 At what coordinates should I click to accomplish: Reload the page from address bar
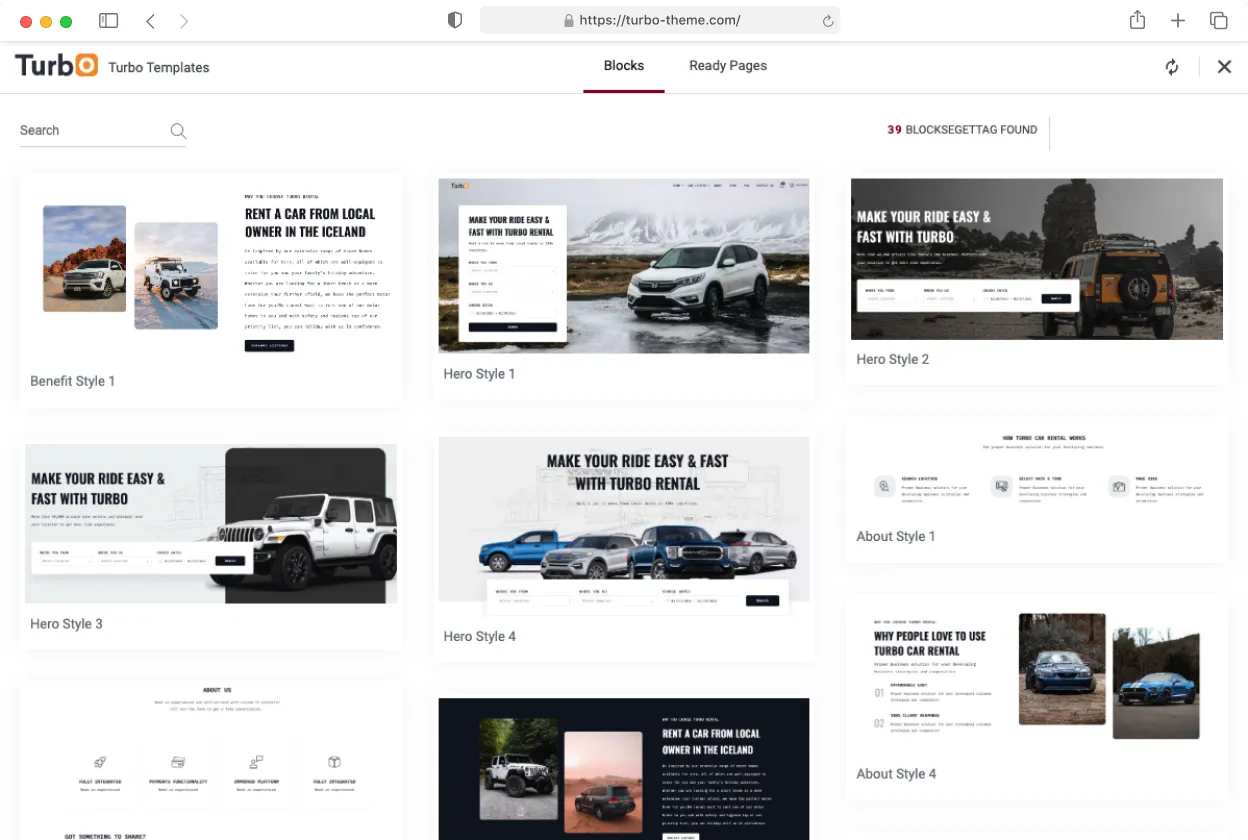click(827, 21)
